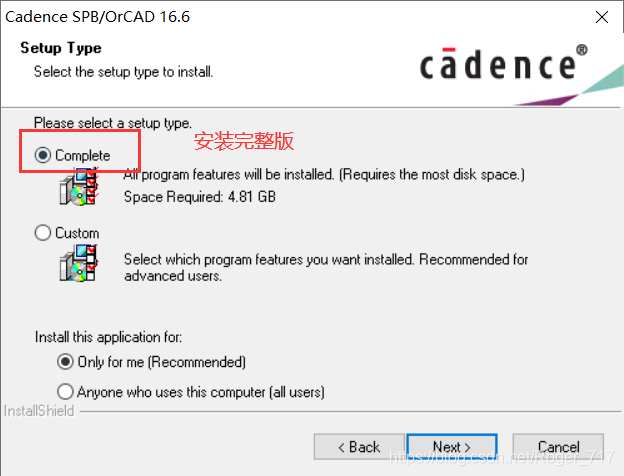Click the Complete setup installer icon
This screenshot has width=624, height=476.
pyautogui.click(x=79, y=187)
